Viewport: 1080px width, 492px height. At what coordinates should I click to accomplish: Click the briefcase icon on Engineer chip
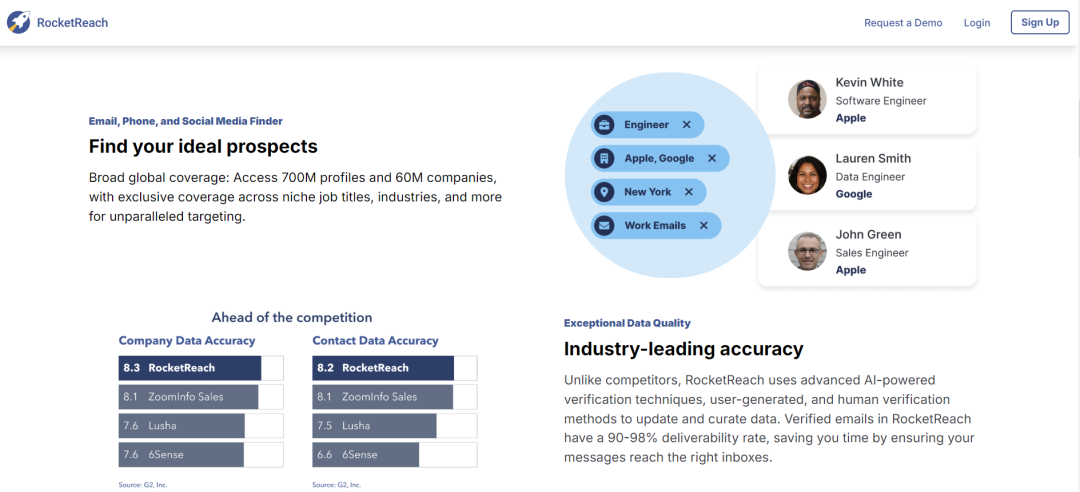pos(604,125)
